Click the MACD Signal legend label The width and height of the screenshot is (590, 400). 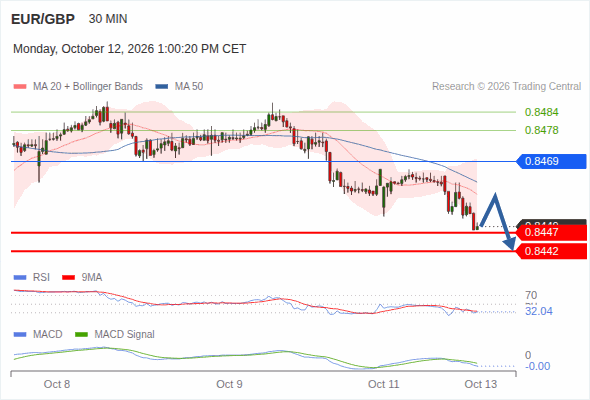point(125,335)
